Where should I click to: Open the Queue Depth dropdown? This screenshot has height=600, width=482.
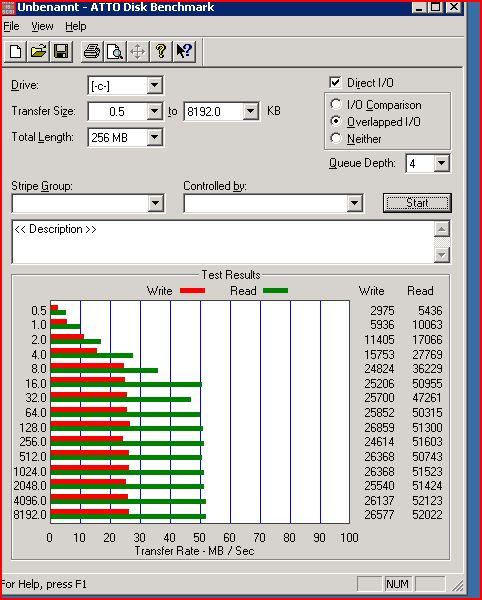[x=441, y=163]
